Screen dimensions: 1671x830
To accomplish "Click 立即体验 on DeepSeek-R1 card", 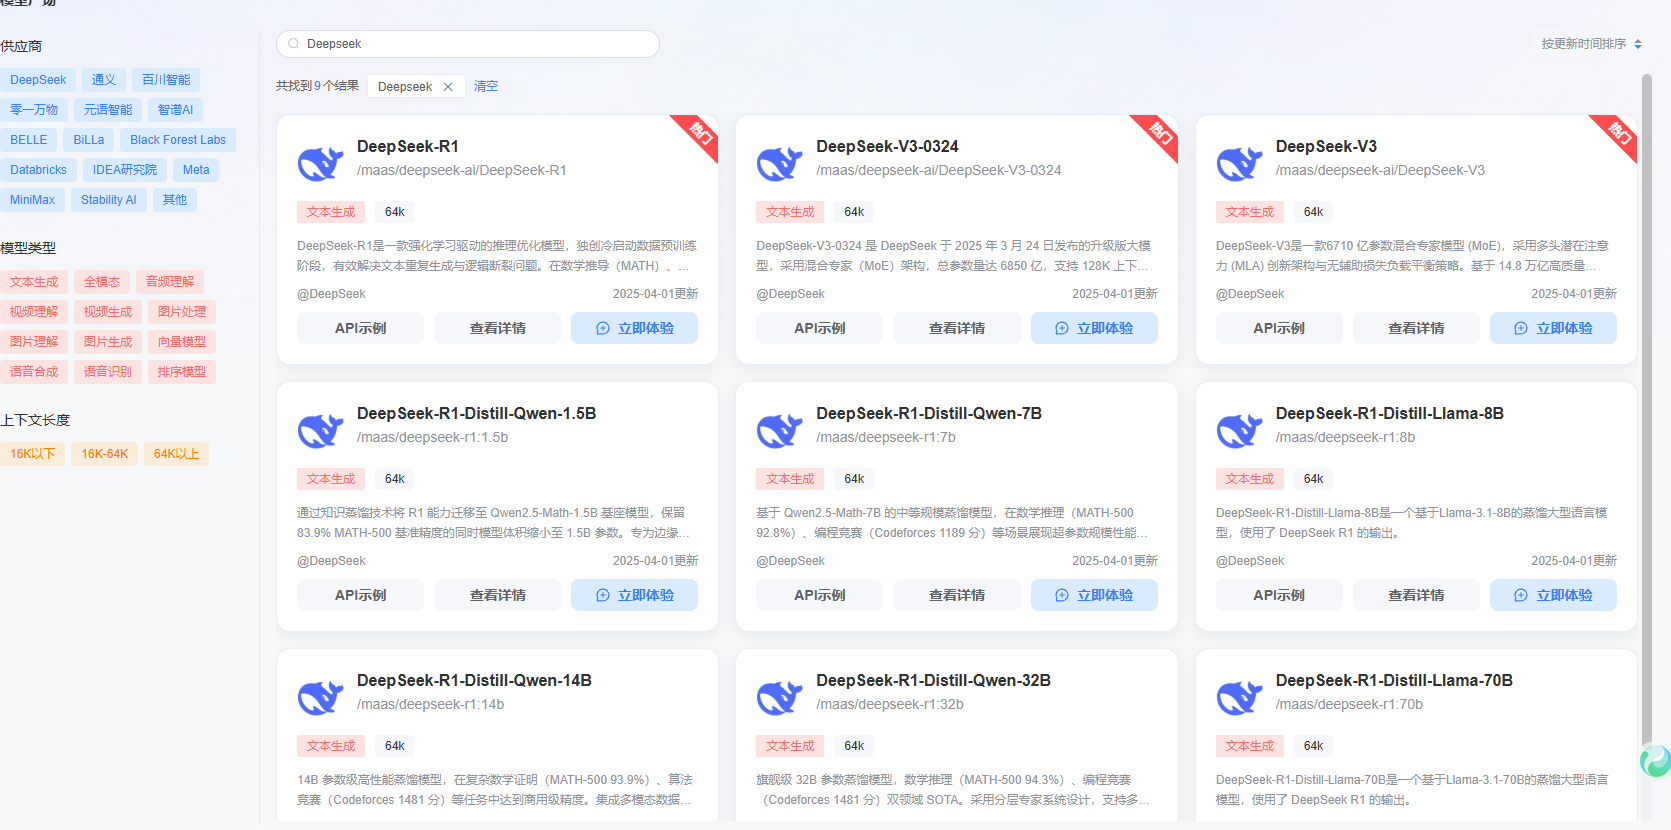I will coord(635,328).
